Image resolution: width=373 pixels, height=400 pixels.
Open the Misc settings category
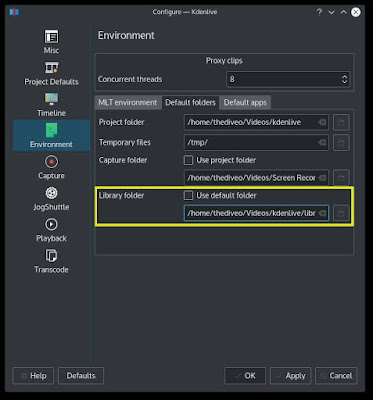(x=51, y=41)
